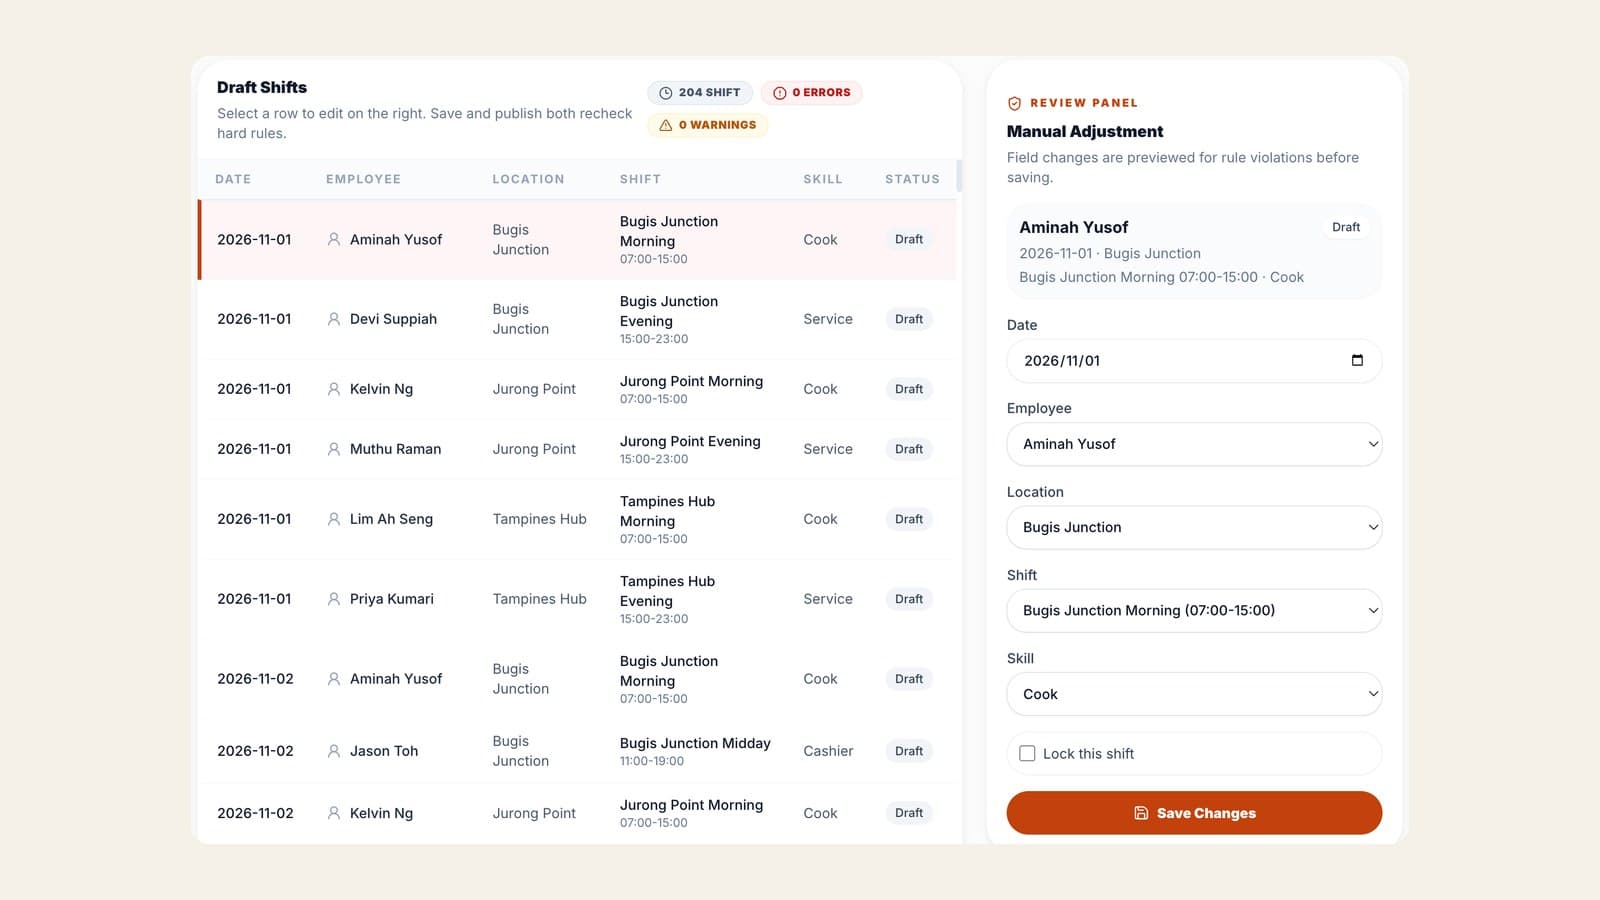Click the person icon next to Lim Ah Seng

(334, 519)
